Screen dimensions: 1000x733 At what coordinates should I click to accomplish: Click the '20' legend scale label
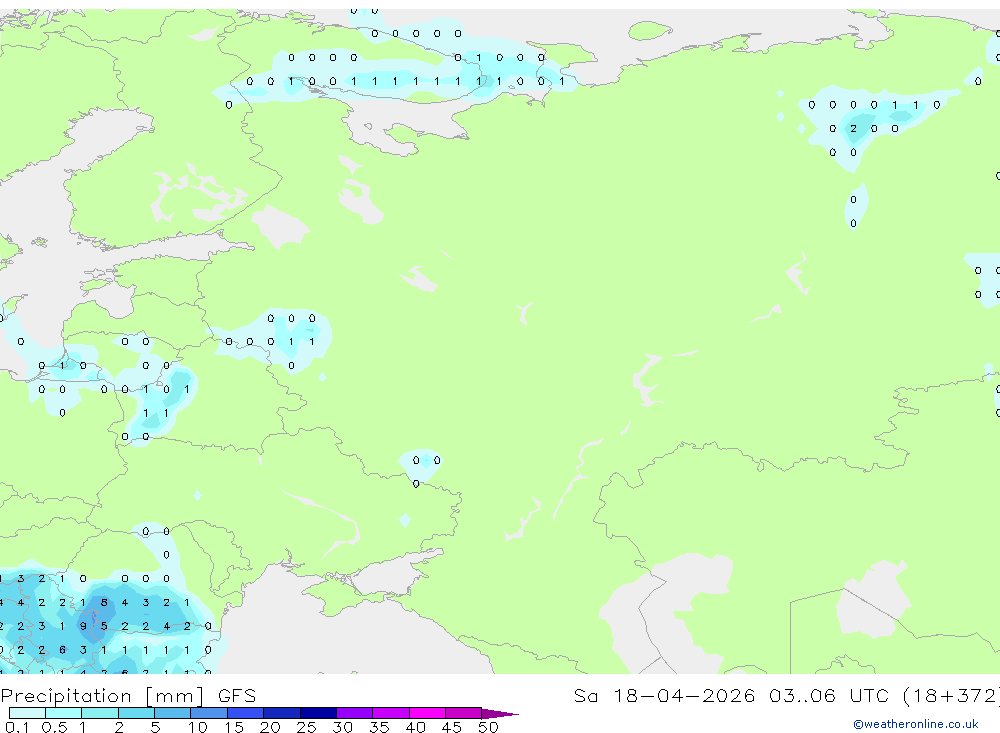tap(270, 727)
